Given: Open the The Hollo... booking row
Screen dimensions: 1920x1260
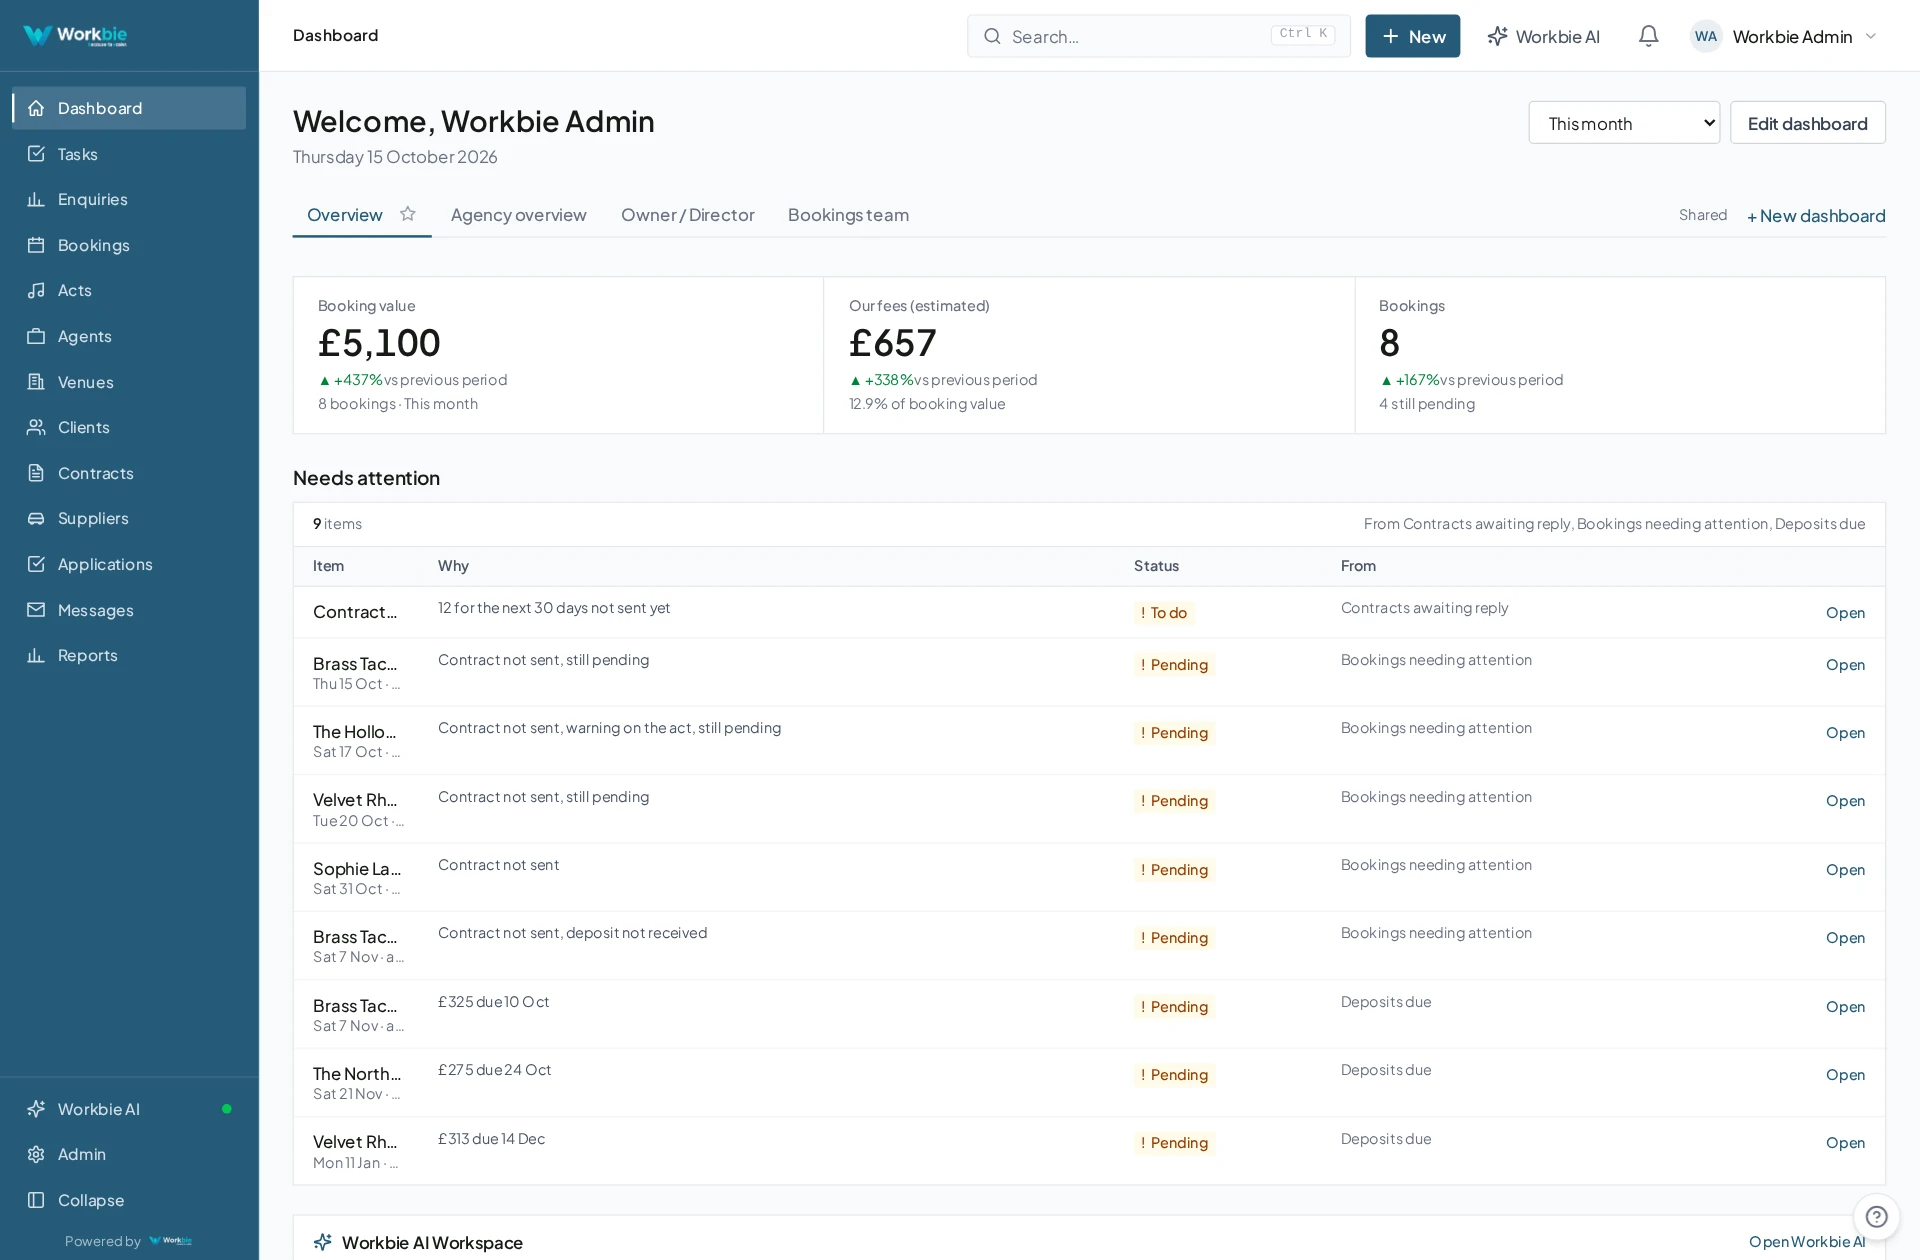Looking at the screenshot, I should 1089,741.
